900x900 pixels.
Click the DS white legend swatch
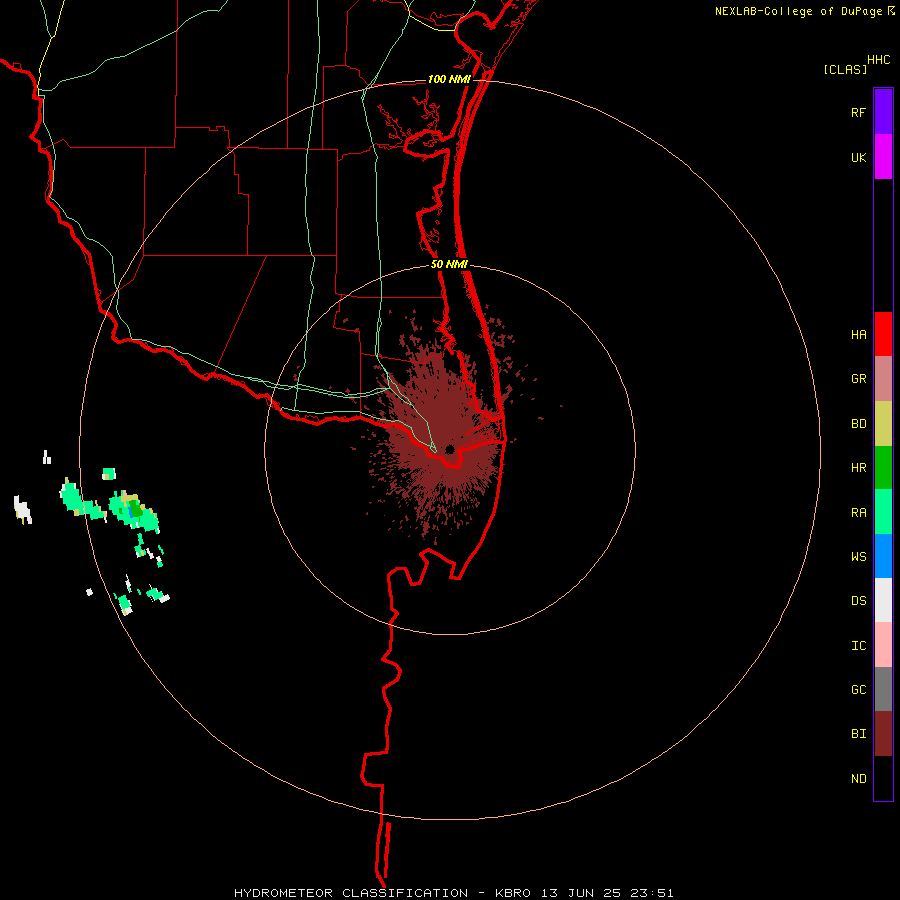pyautogui.click(x=883, y=600)
